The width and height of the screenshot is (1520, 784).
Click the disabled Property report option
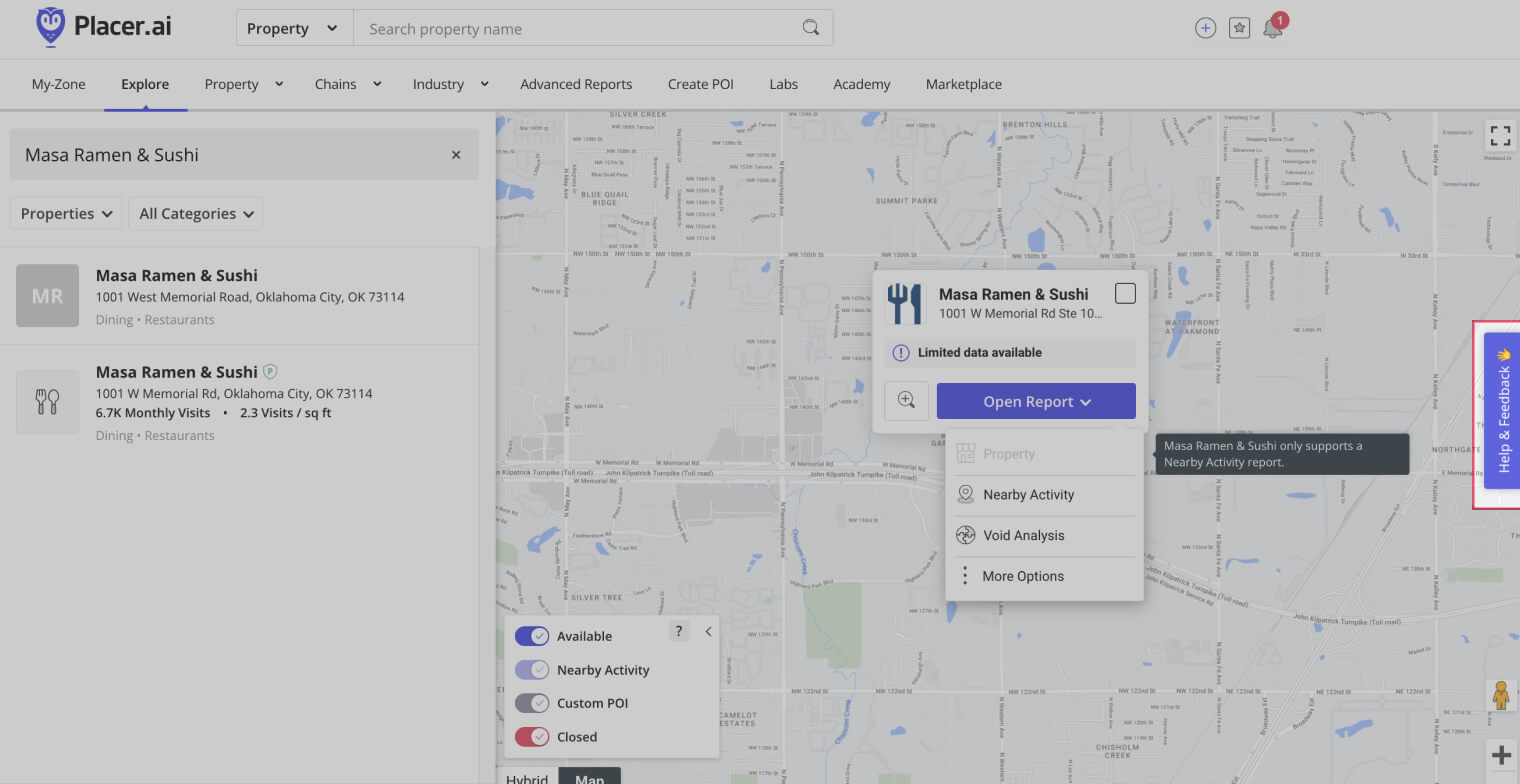[x=1044, y=454]
